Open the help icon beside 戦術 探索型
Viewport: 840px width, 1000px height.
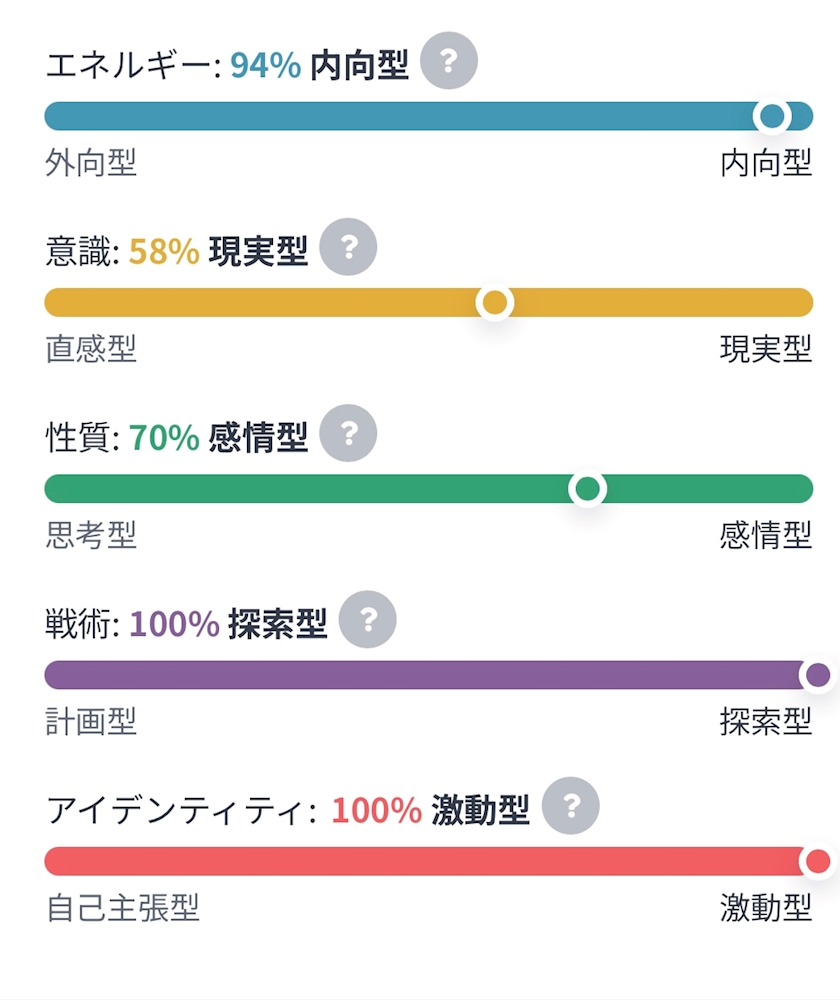(367, 619)
